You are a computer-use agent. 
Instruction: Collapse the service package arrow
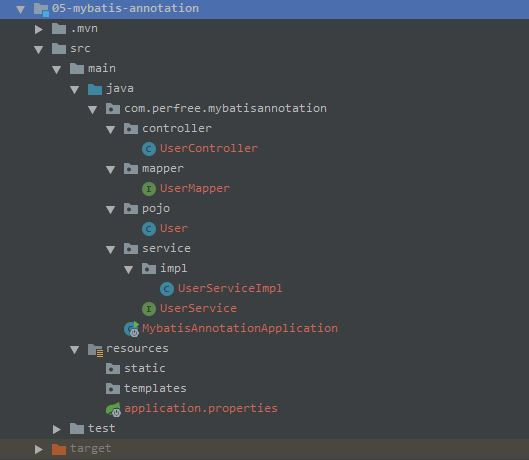(111, 250)
